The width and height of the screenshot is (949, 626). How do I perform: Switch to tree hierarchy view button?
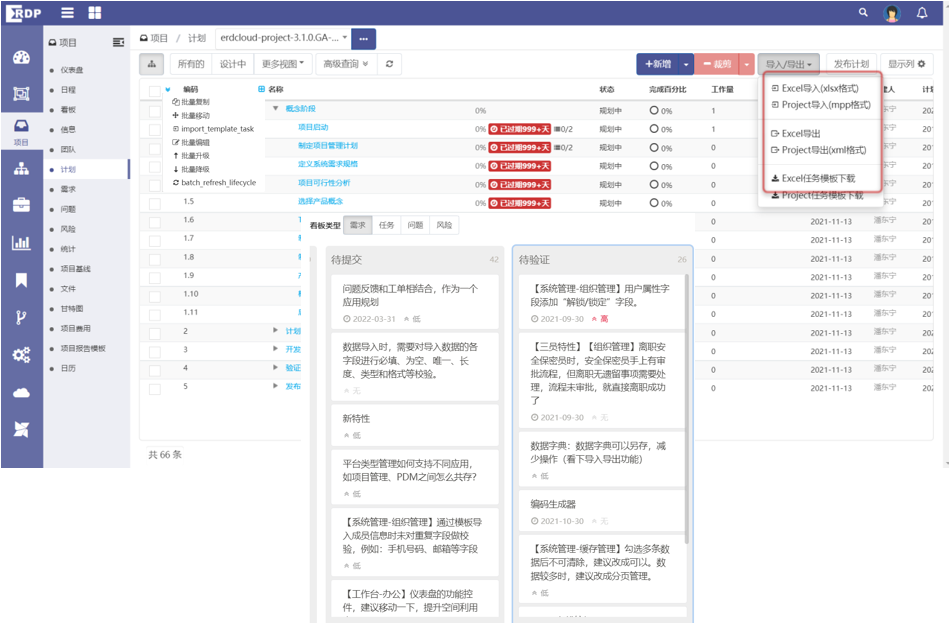coord(152,64)
